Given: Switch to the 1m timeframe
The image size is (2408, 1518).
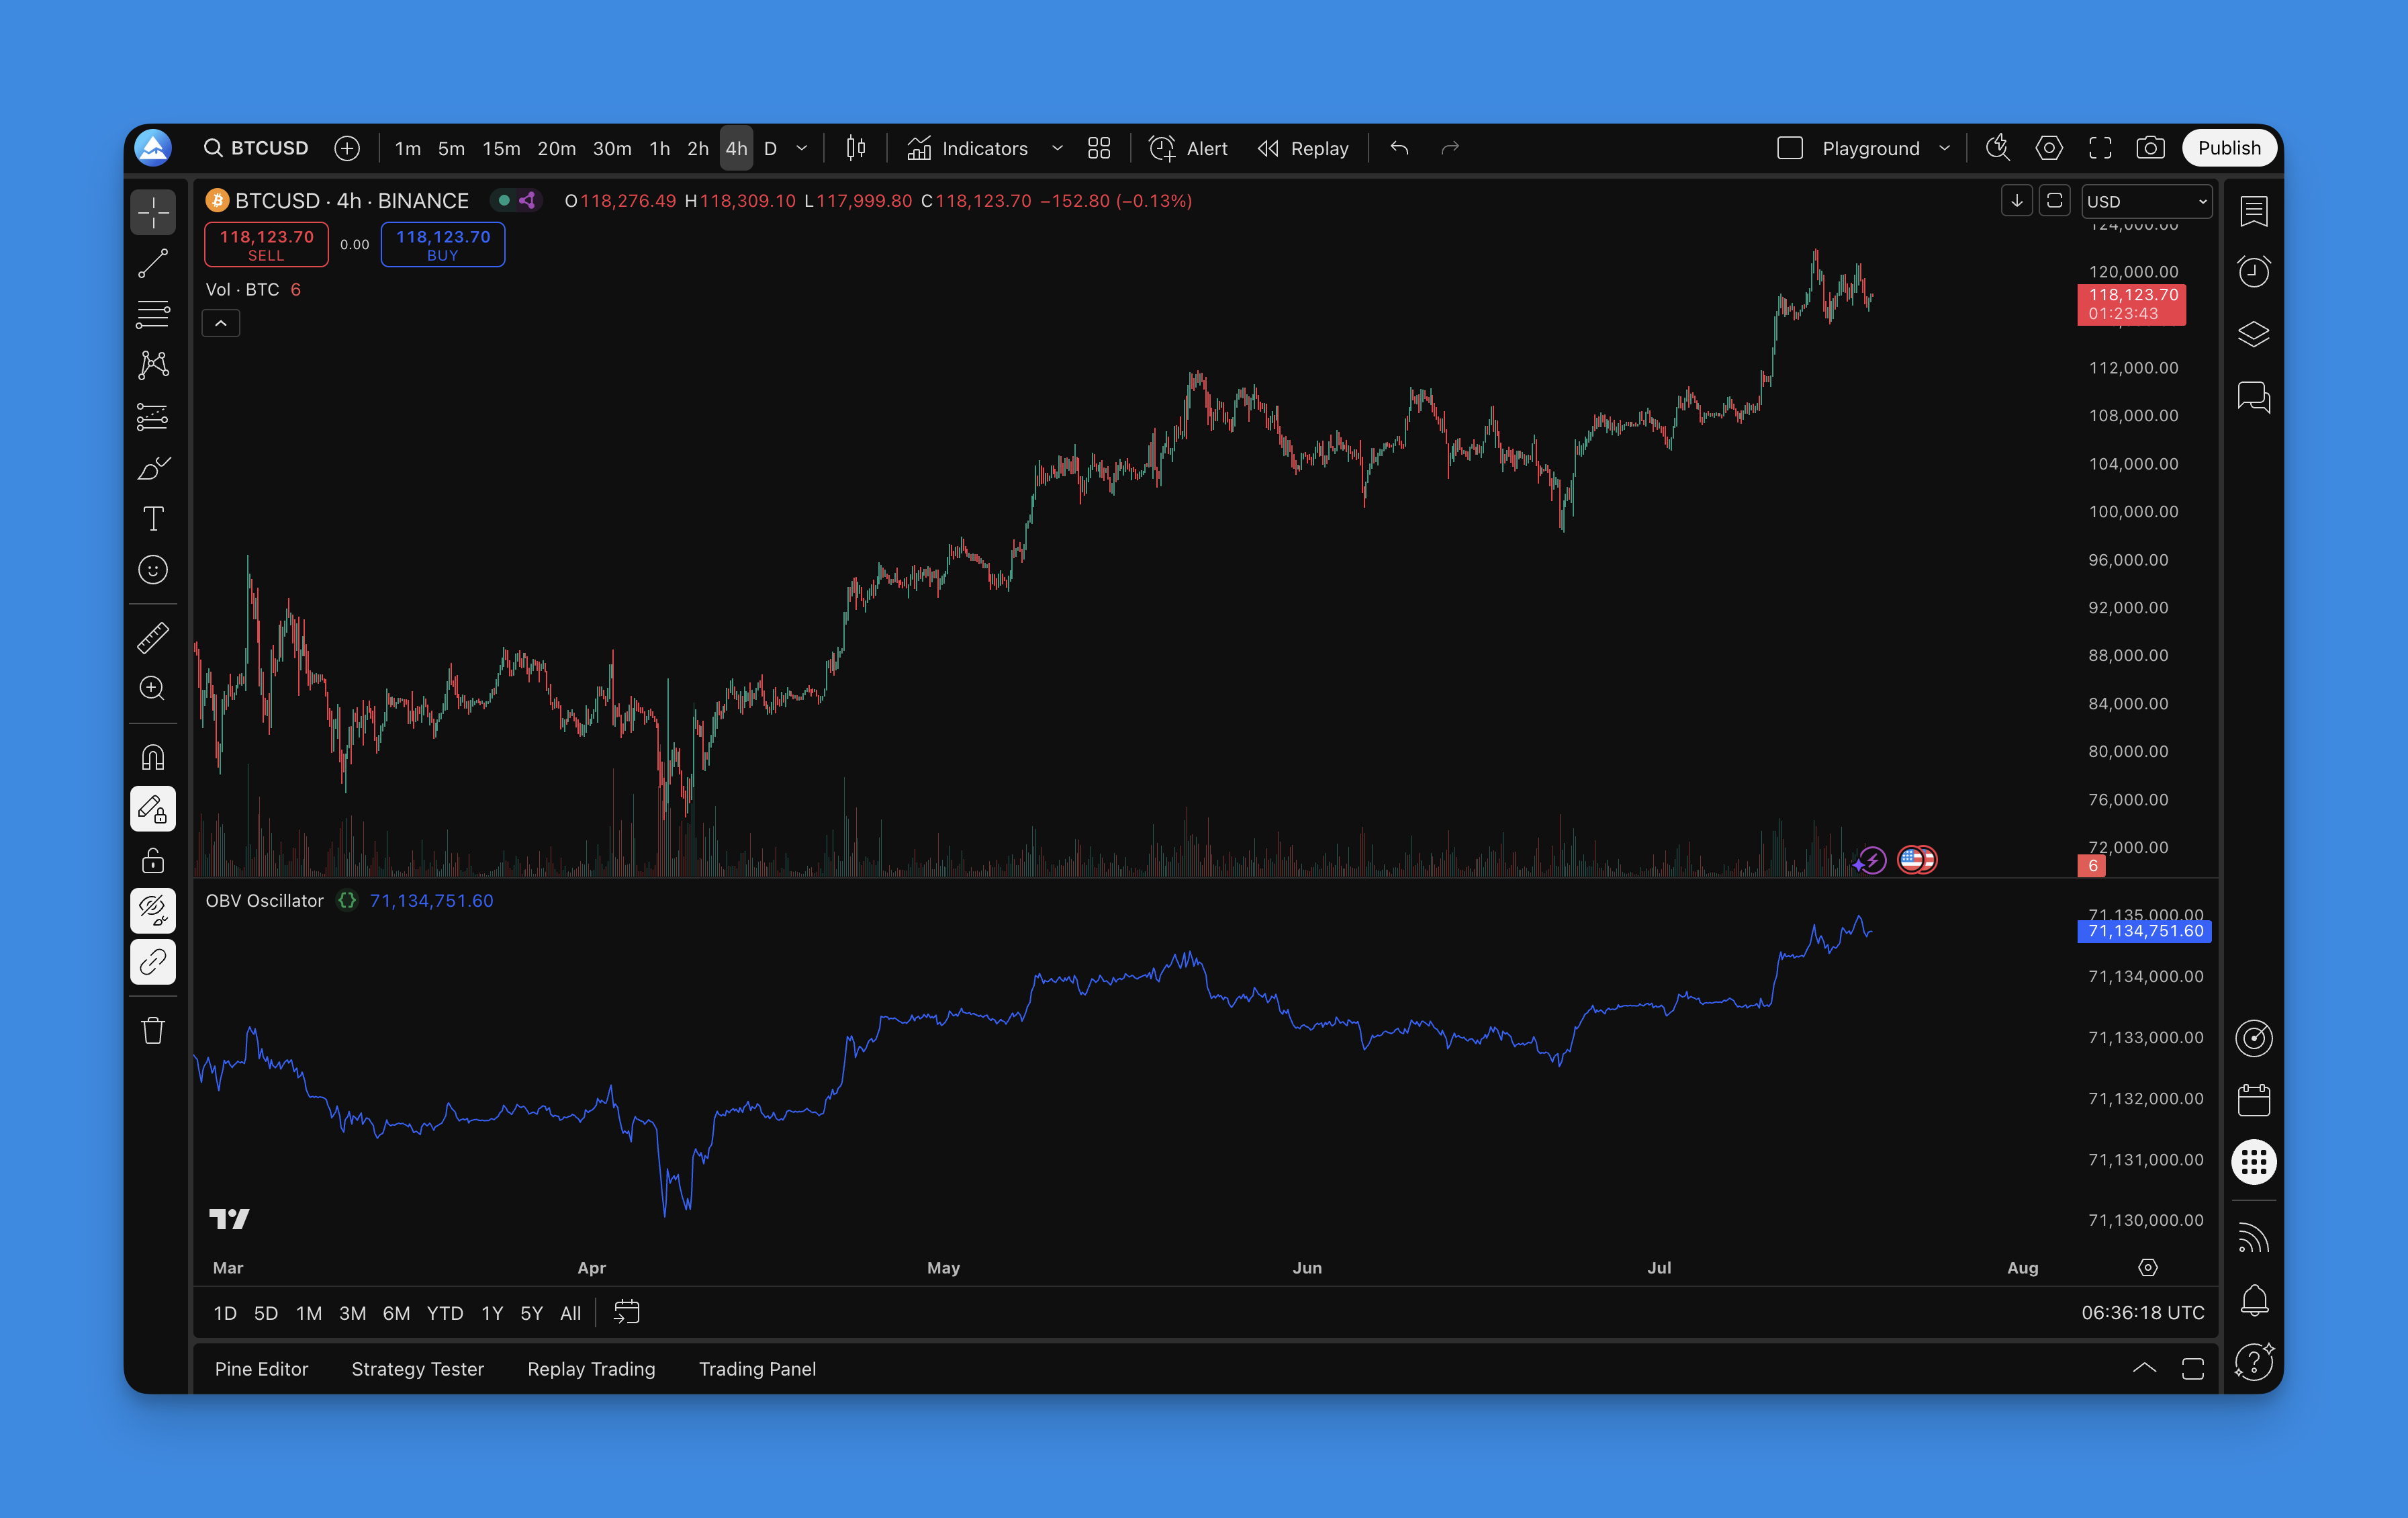Looking at the screenshot, I should [407, 148].
